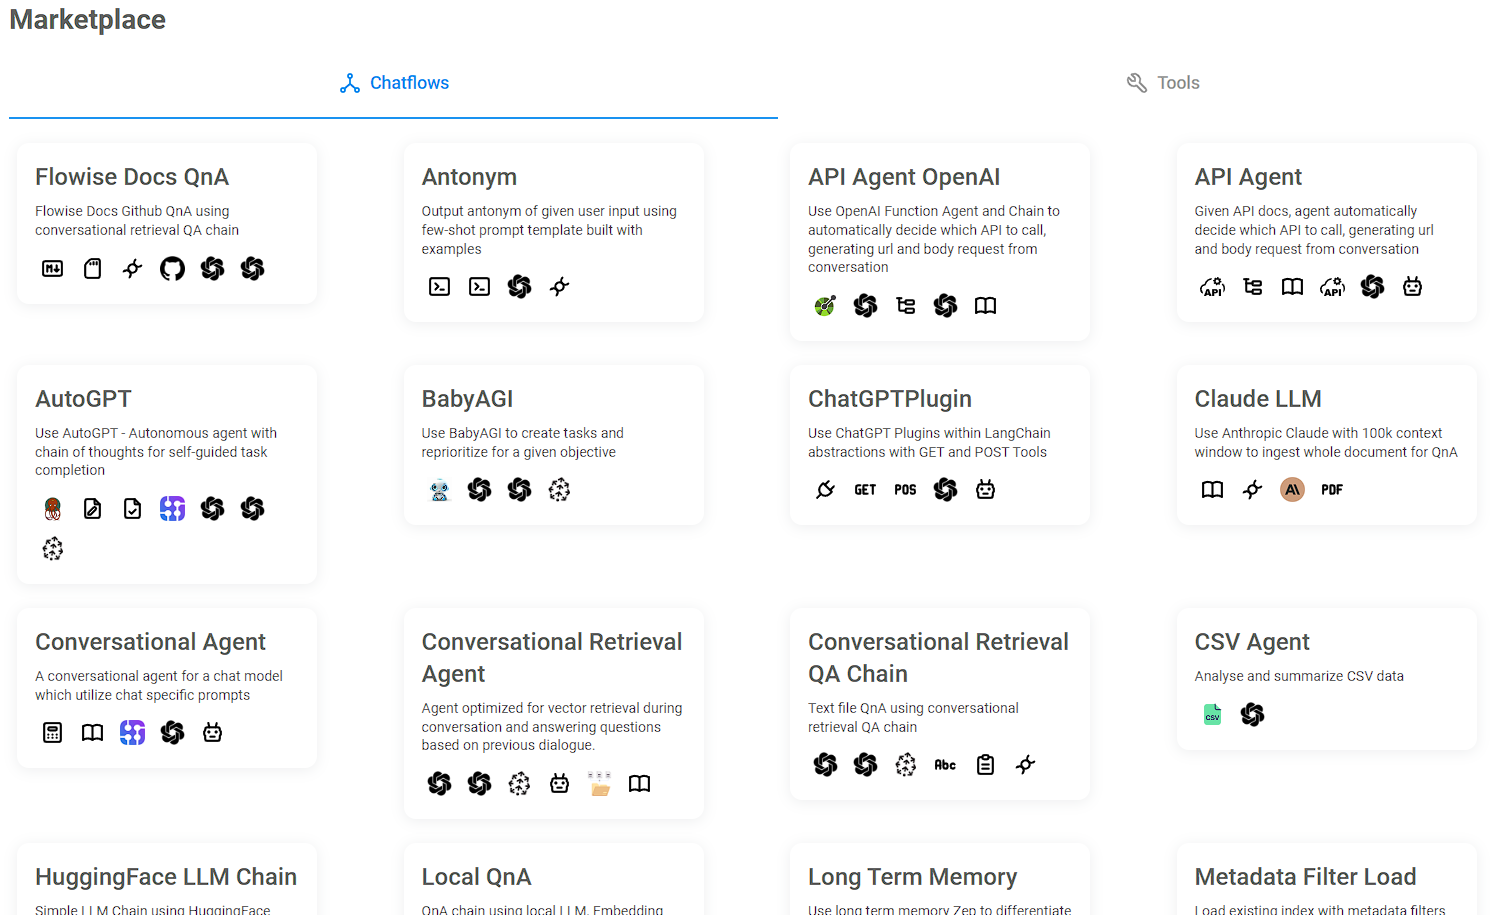Screen dimensions: 1499x915
Task: Click 'Use Anthropic Claude with 100k context' description
Action: coord(1326,443)
